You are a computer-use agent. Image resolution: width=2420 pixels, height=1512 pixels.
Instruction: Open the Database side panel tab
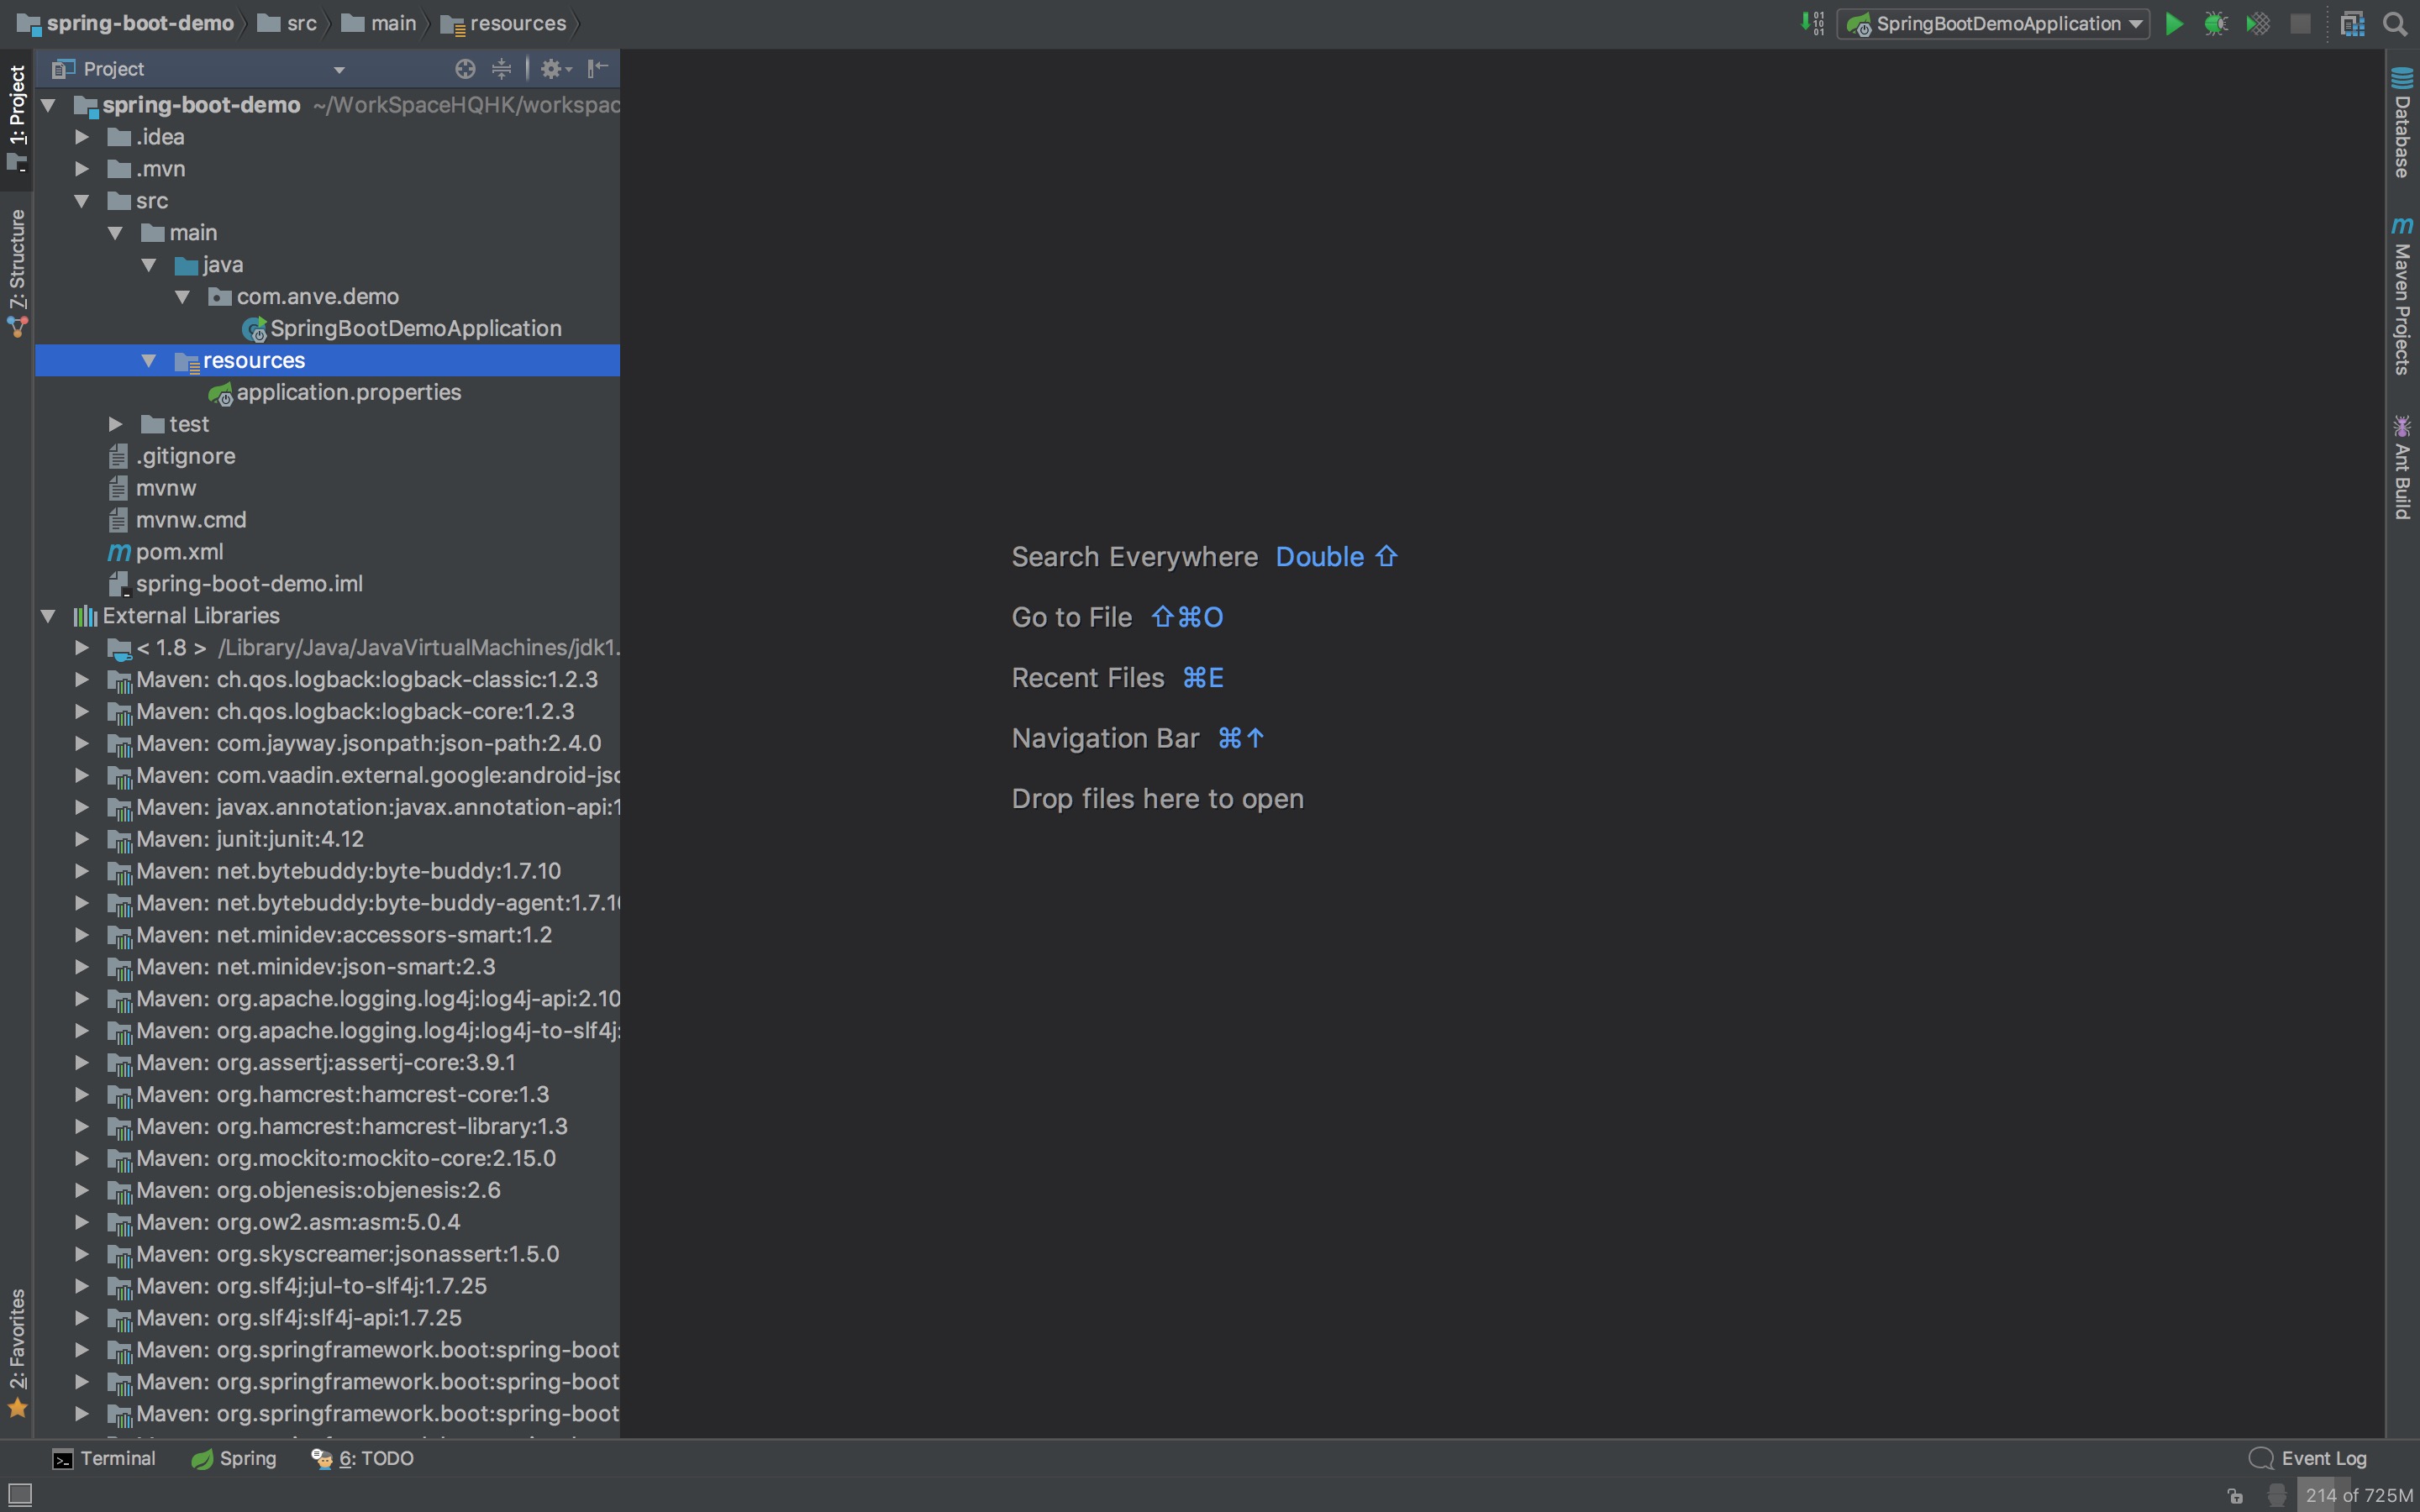2402,123
